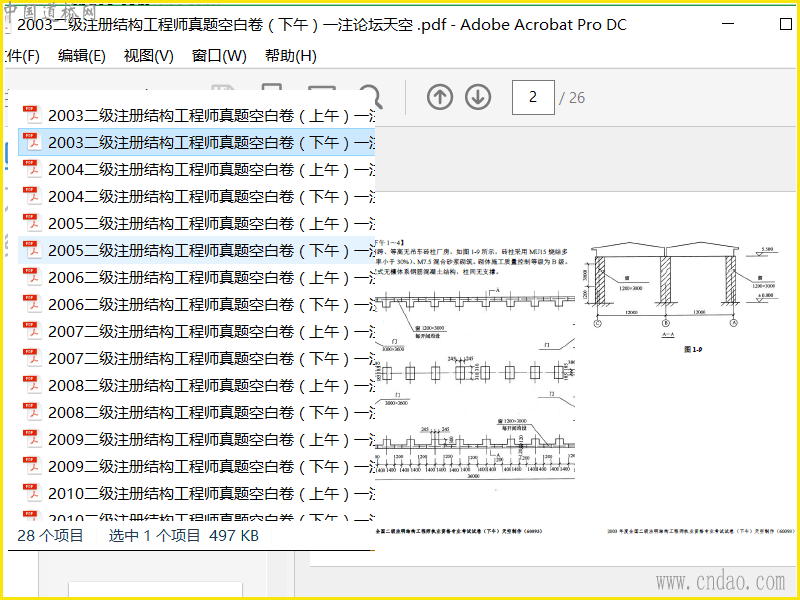The image size is (800, 600).
Task: Click PDF icon of 2004 上午 file
Action: click(x=32, y=169)
